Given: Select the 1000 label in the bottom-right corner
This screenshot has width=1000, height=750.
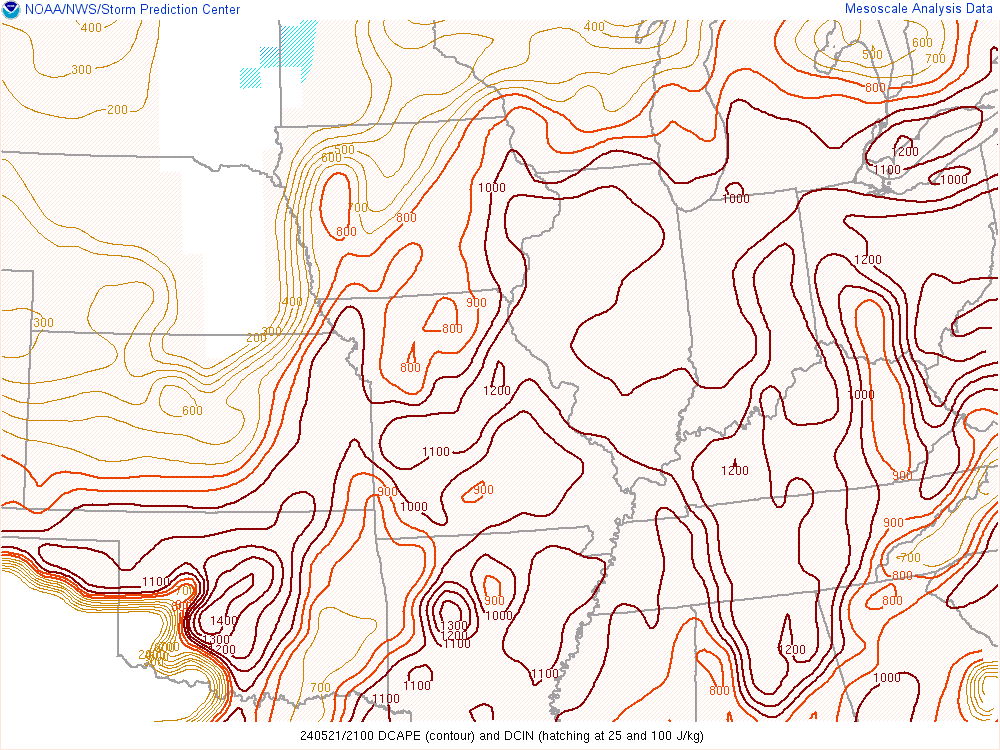Looking at the screenshot, I should [x=886, y=678].
